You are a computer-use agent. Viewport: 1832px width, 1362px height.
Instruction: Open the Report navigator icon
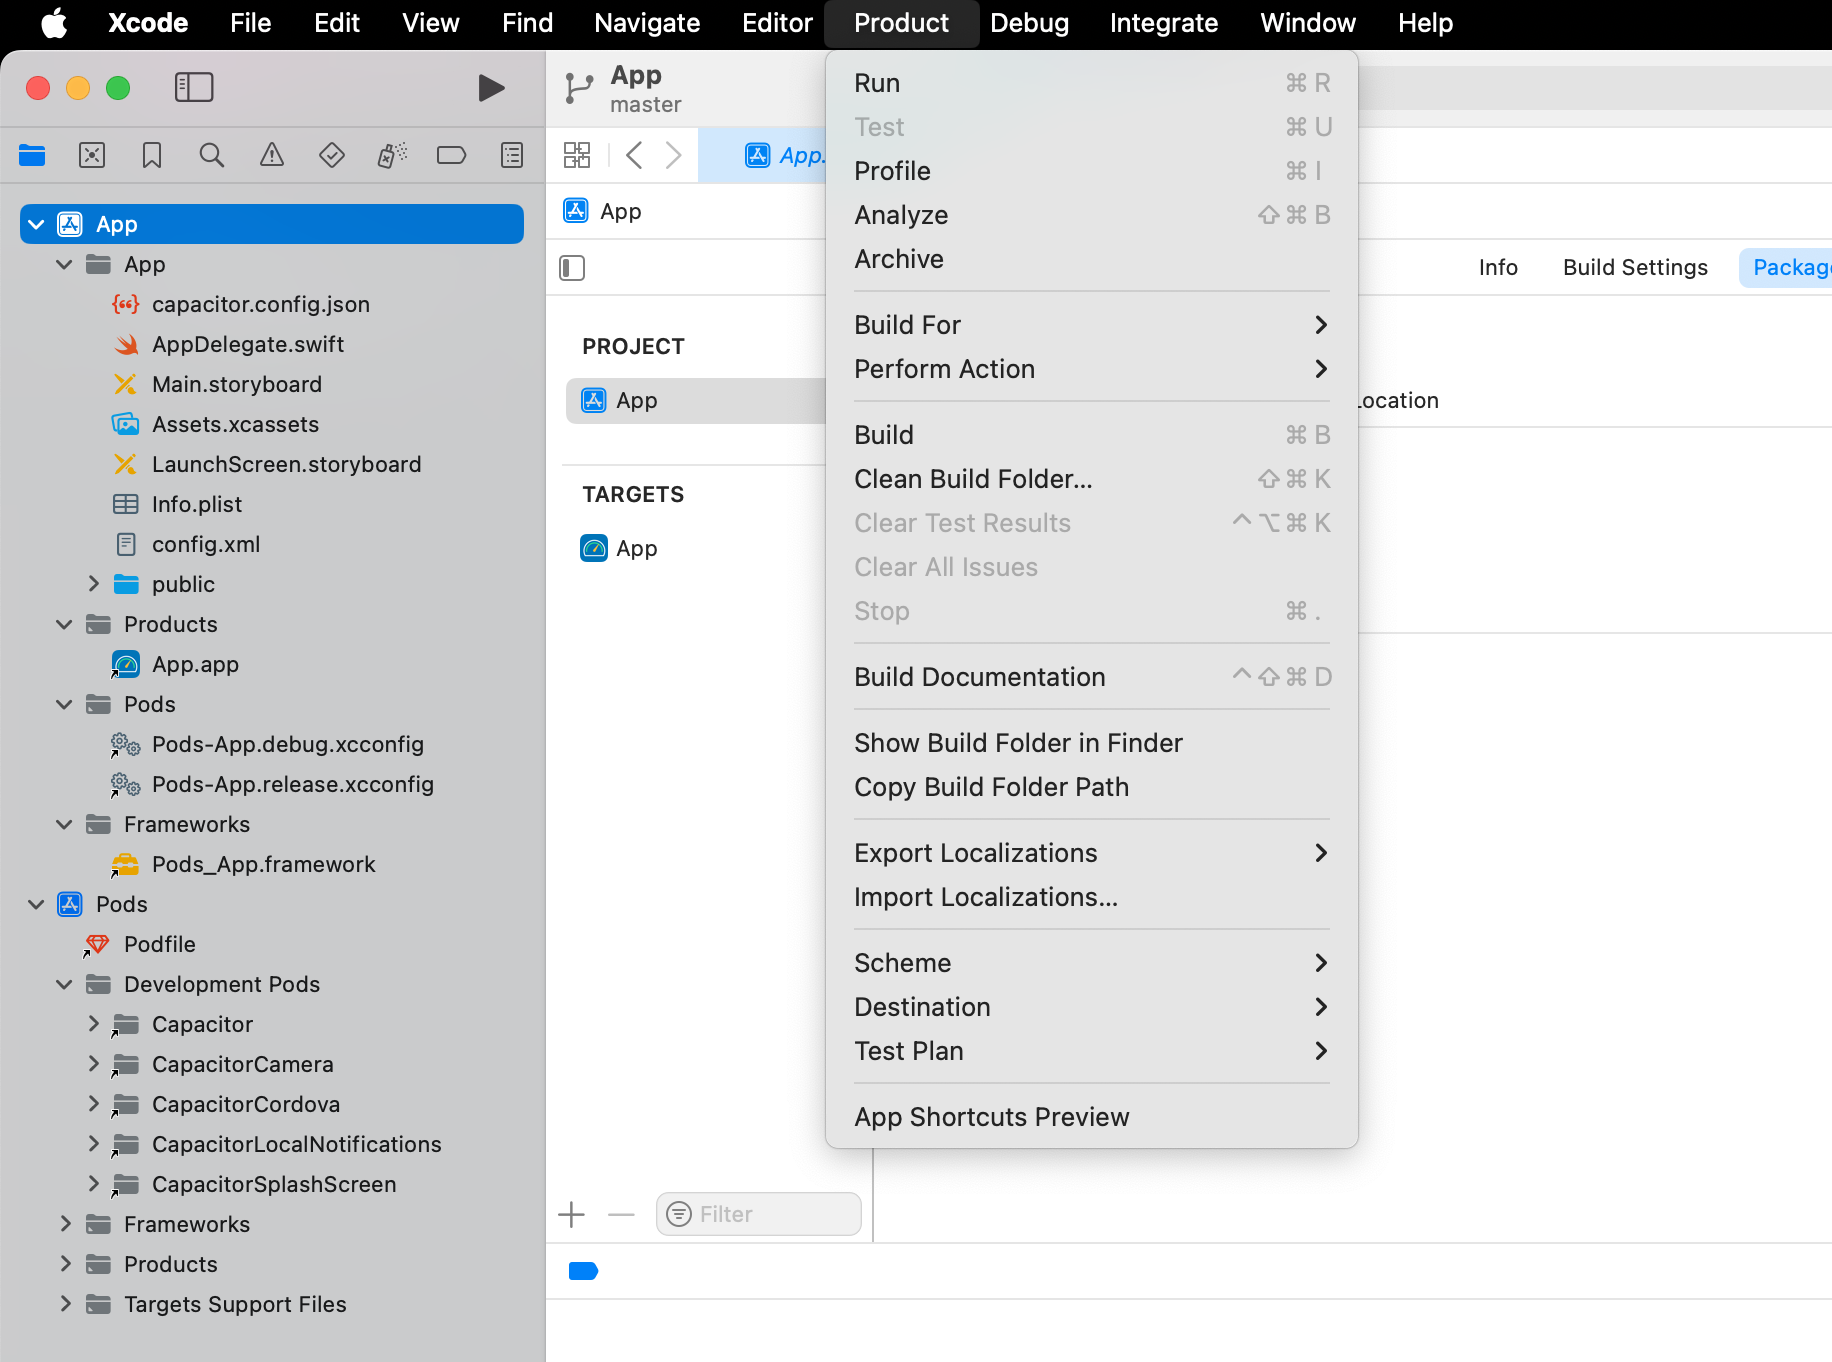(x=512, y=155)
